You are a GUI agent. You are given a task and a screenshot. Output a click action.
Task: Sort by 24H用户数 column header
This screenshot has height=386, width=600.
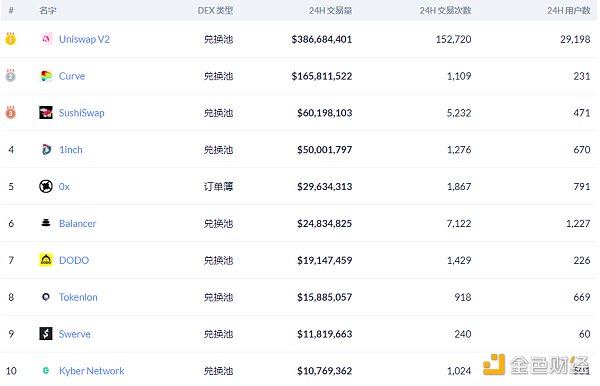click(569, 10)
